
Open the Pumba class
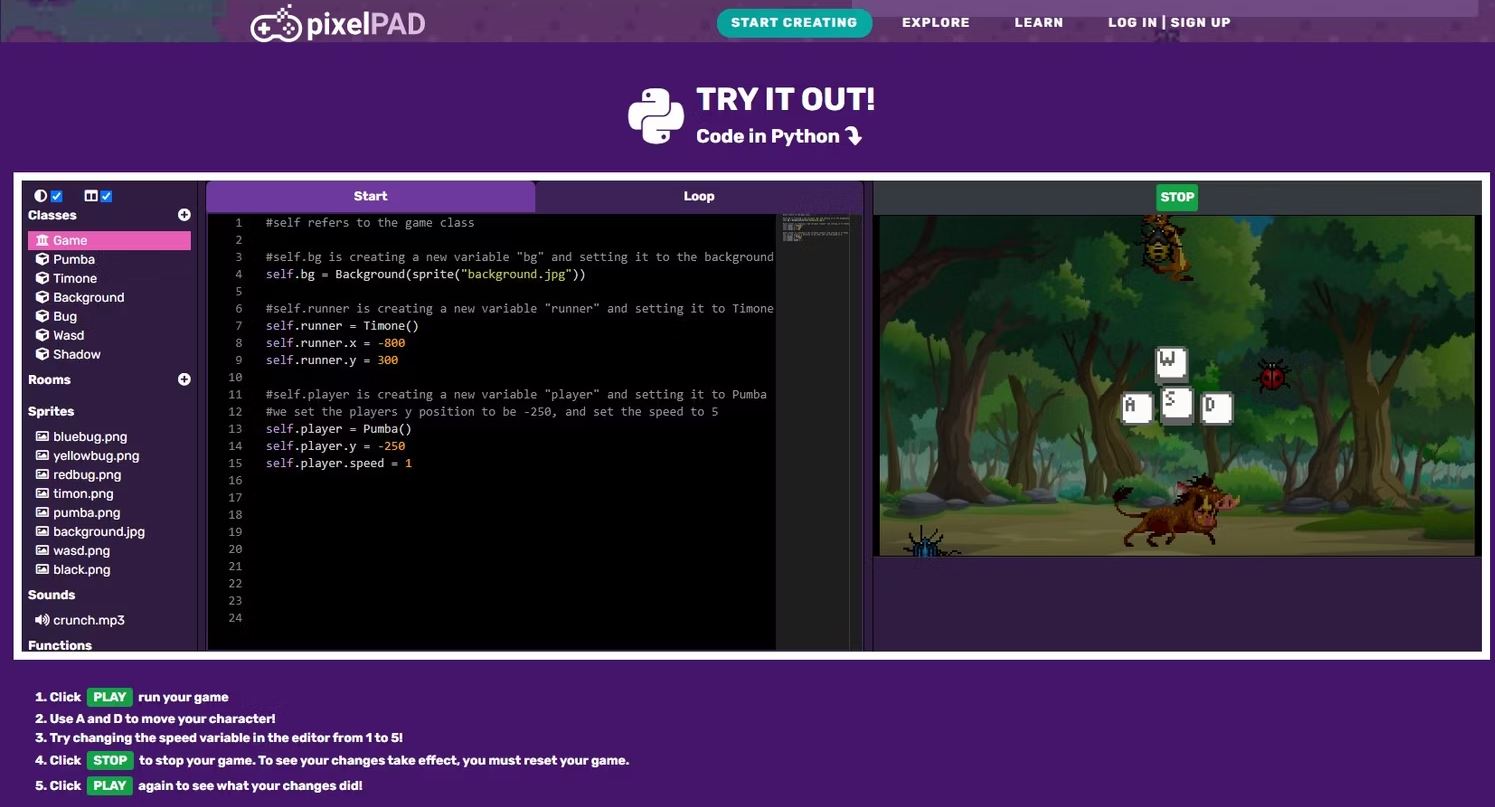point(74,259)
